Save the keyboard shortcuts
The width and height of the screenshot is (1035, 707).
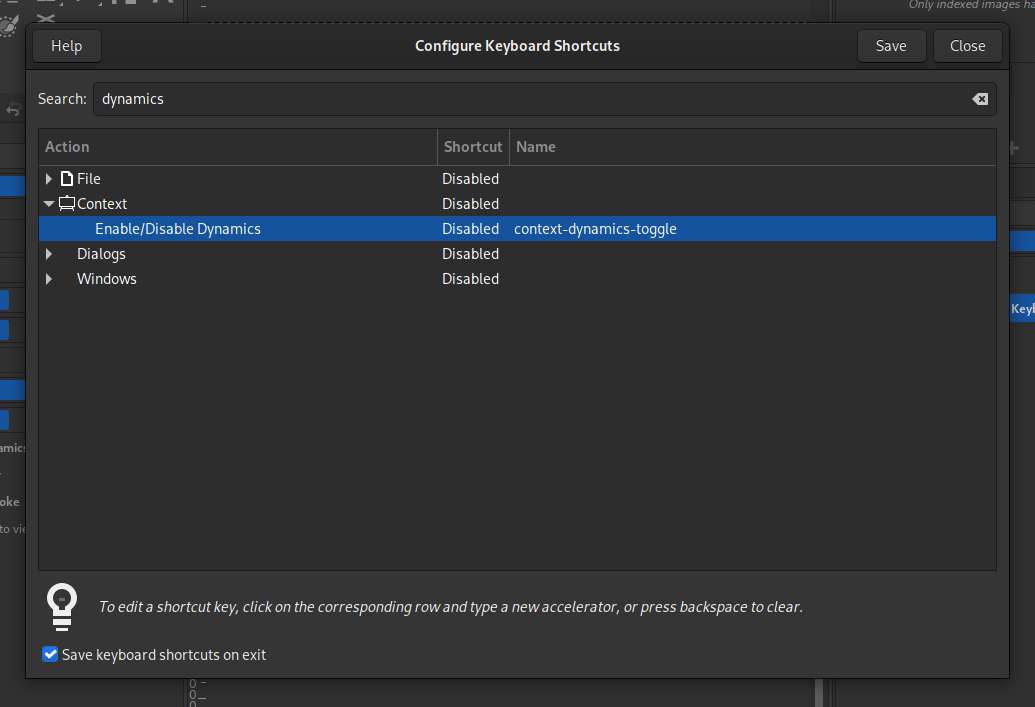[x=891, y=45]
